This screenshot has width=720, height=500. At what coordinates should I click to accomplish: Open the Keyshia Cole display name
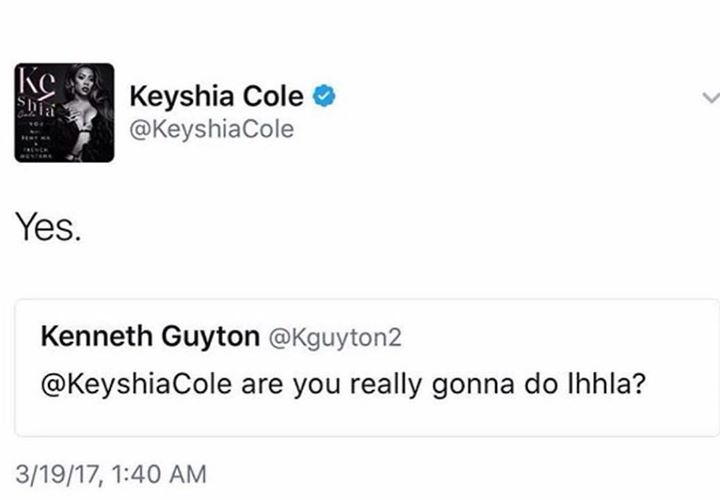point(216,96)
